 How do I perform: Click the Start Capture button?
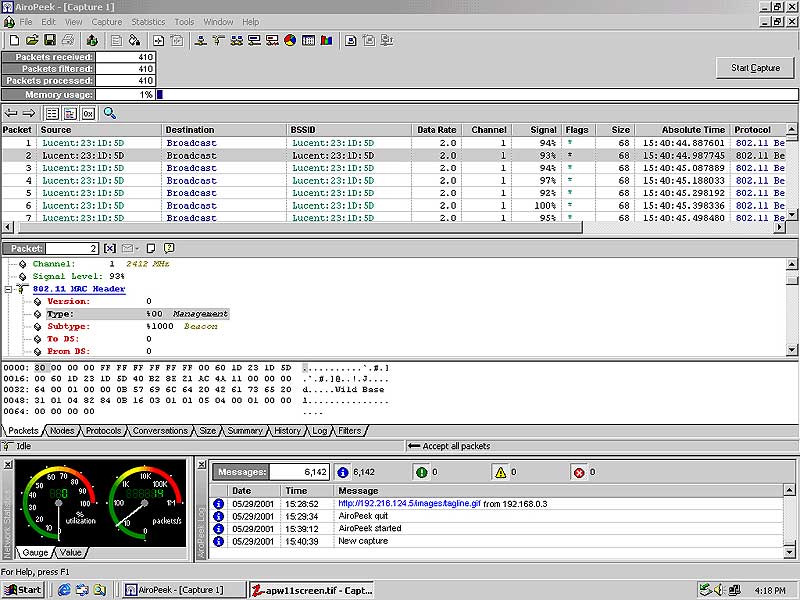[x=755, y=68]
